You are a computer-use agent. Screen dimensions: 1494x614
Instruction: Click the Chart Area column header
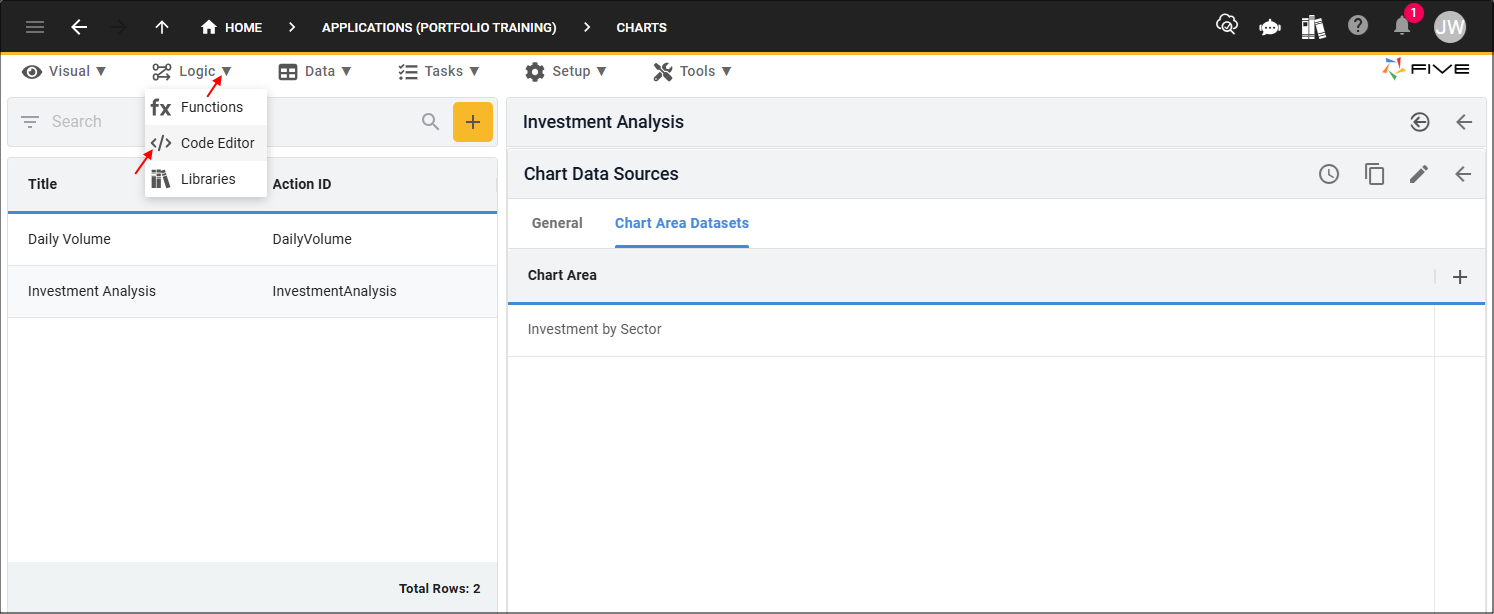click(562, 275)
